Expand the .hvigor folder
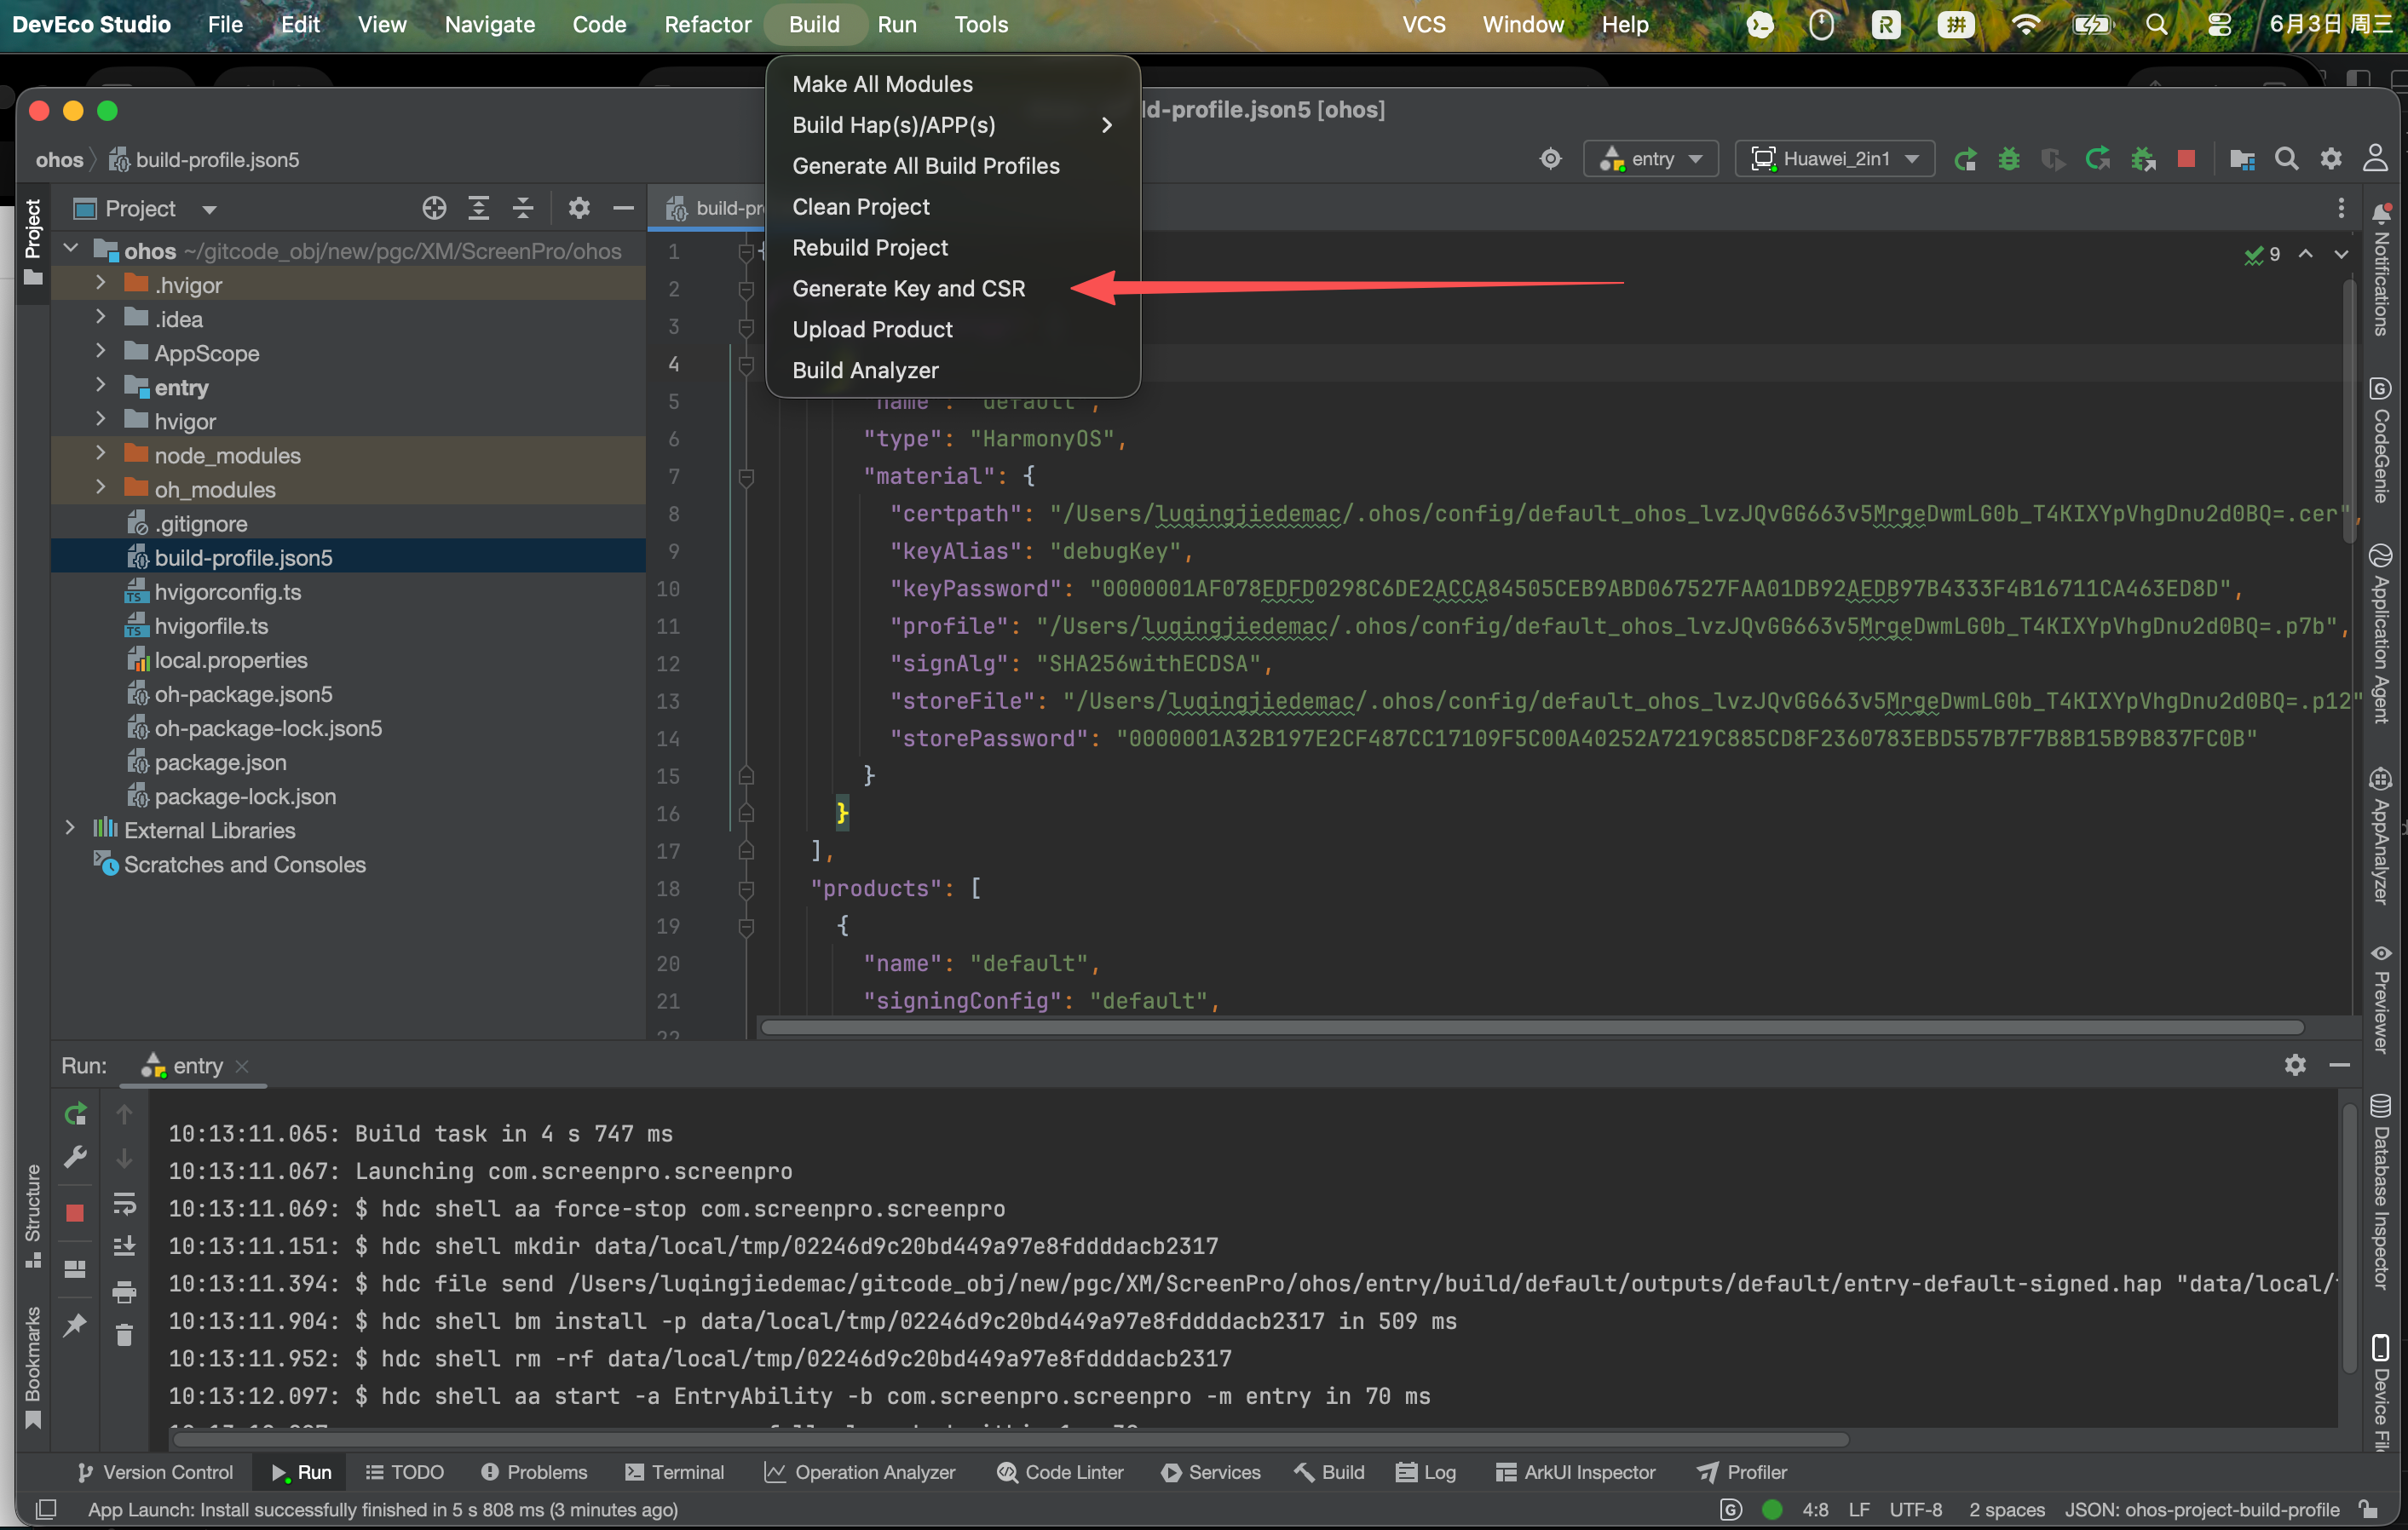The width and height of the screenshot is (2408, 1530). click(x=100, y=284)
